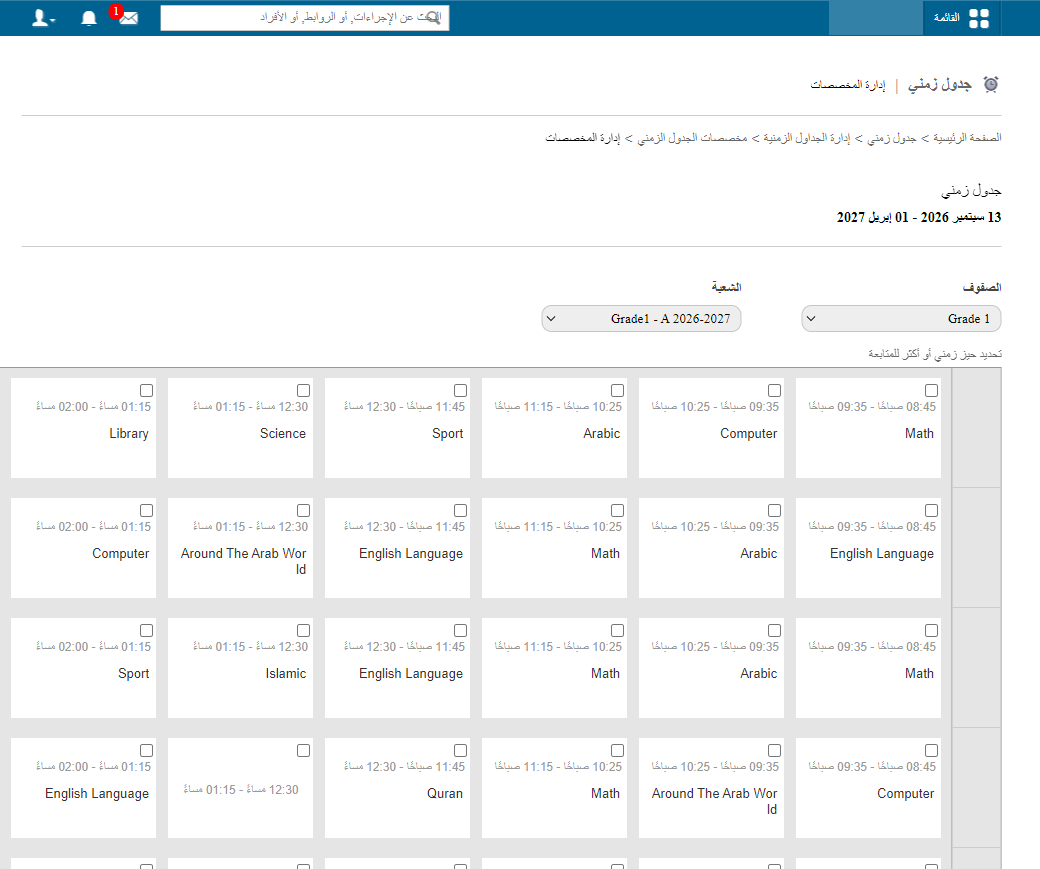Check the Sport 01:15 slot checkbox
1040x869 pixels.
click(147, 631)
